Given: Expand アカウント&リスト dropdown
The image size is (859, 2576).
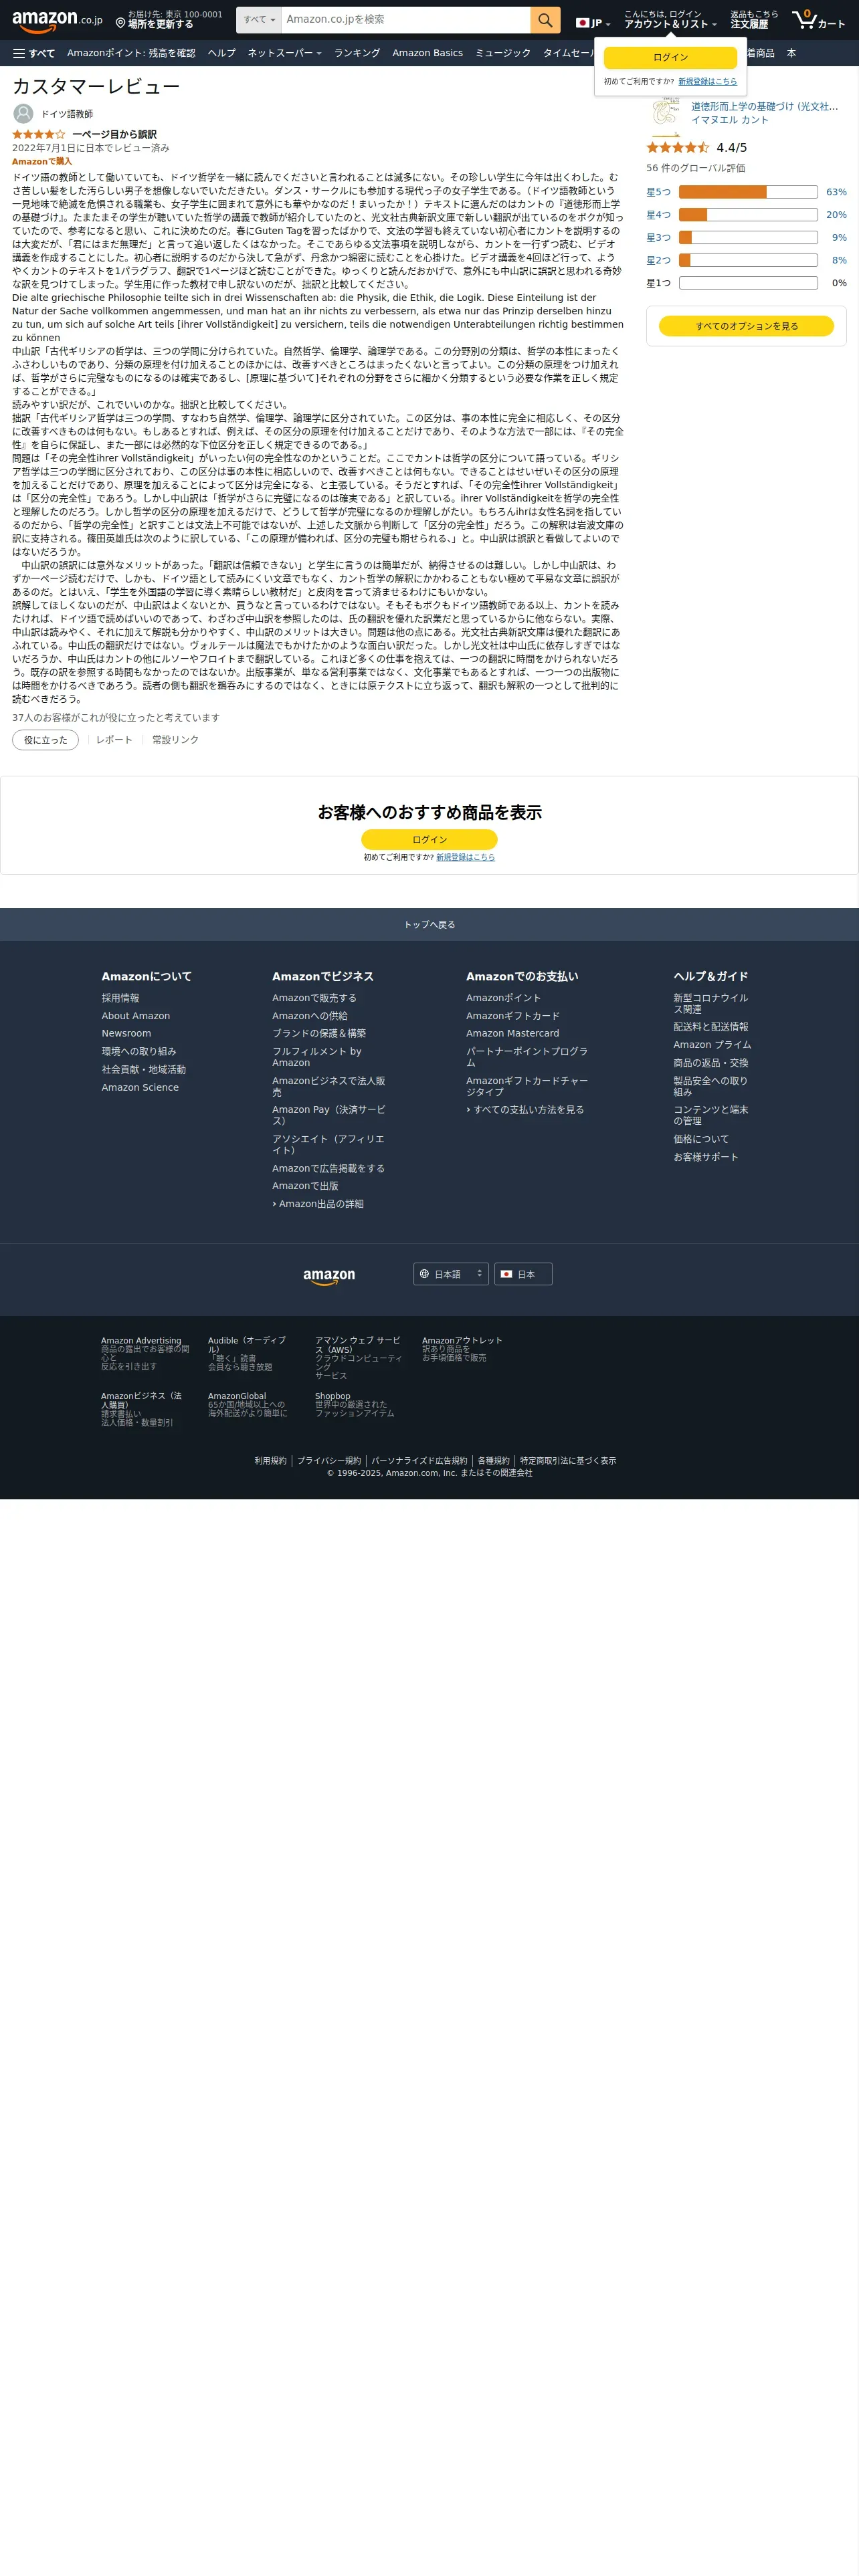Looking at the screenshot, I should point(670,20).
